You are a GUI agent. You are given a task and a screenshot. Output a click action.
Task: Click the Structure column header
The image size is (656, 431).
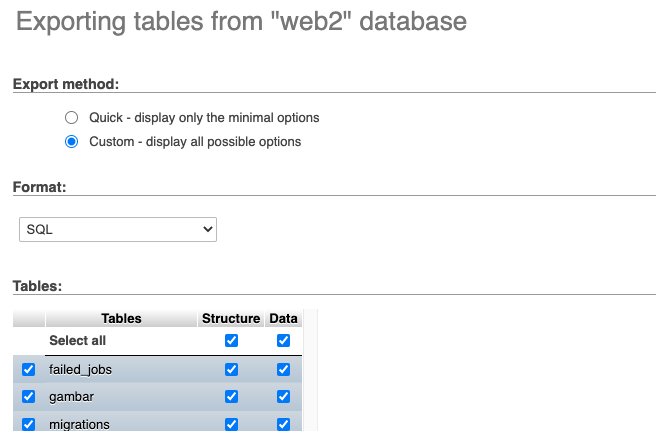pos(231,318)
